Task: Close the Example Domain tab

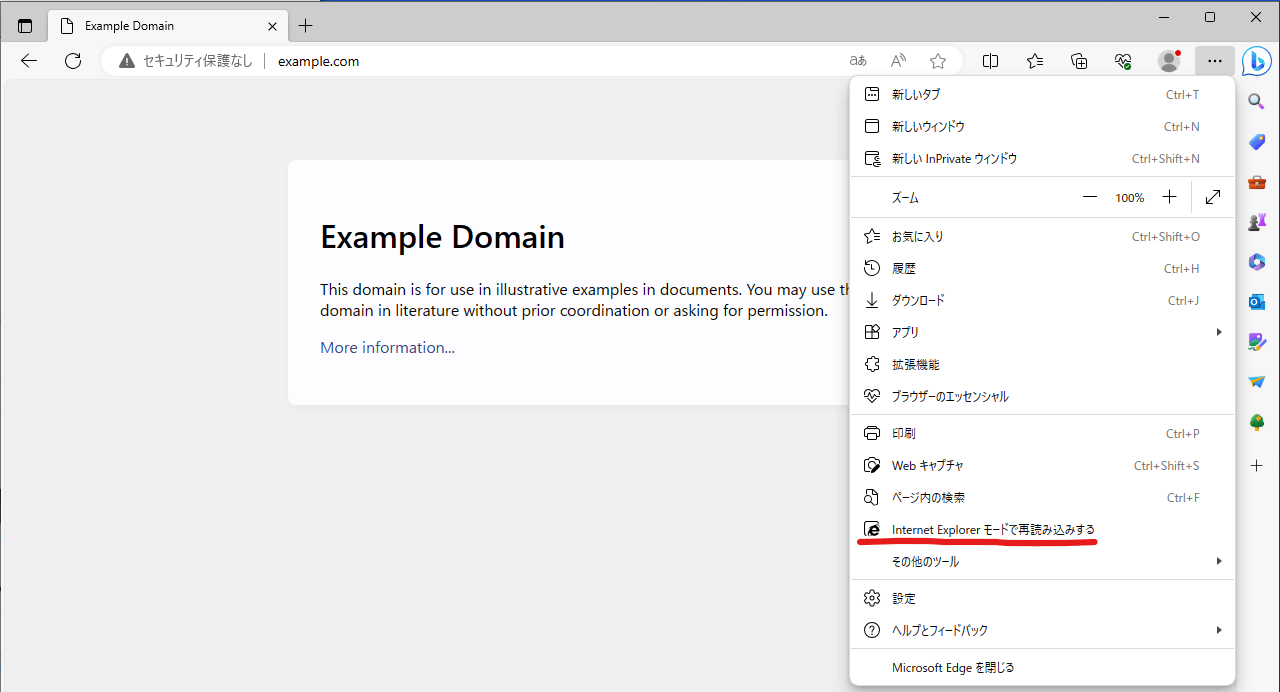Action: click(272, 26)
